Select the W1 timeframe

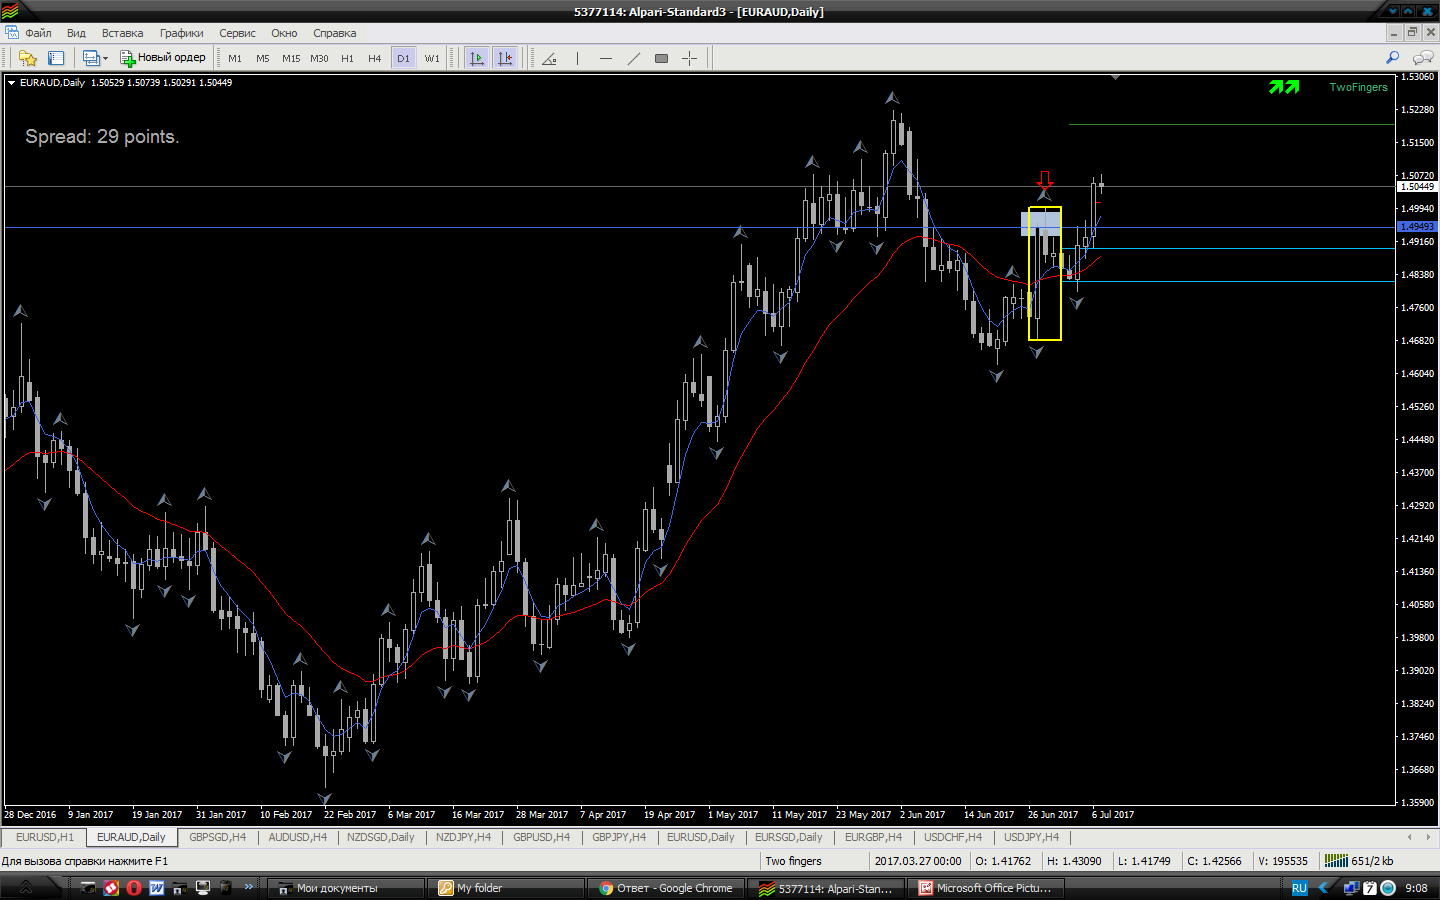(x=432, y=58)
